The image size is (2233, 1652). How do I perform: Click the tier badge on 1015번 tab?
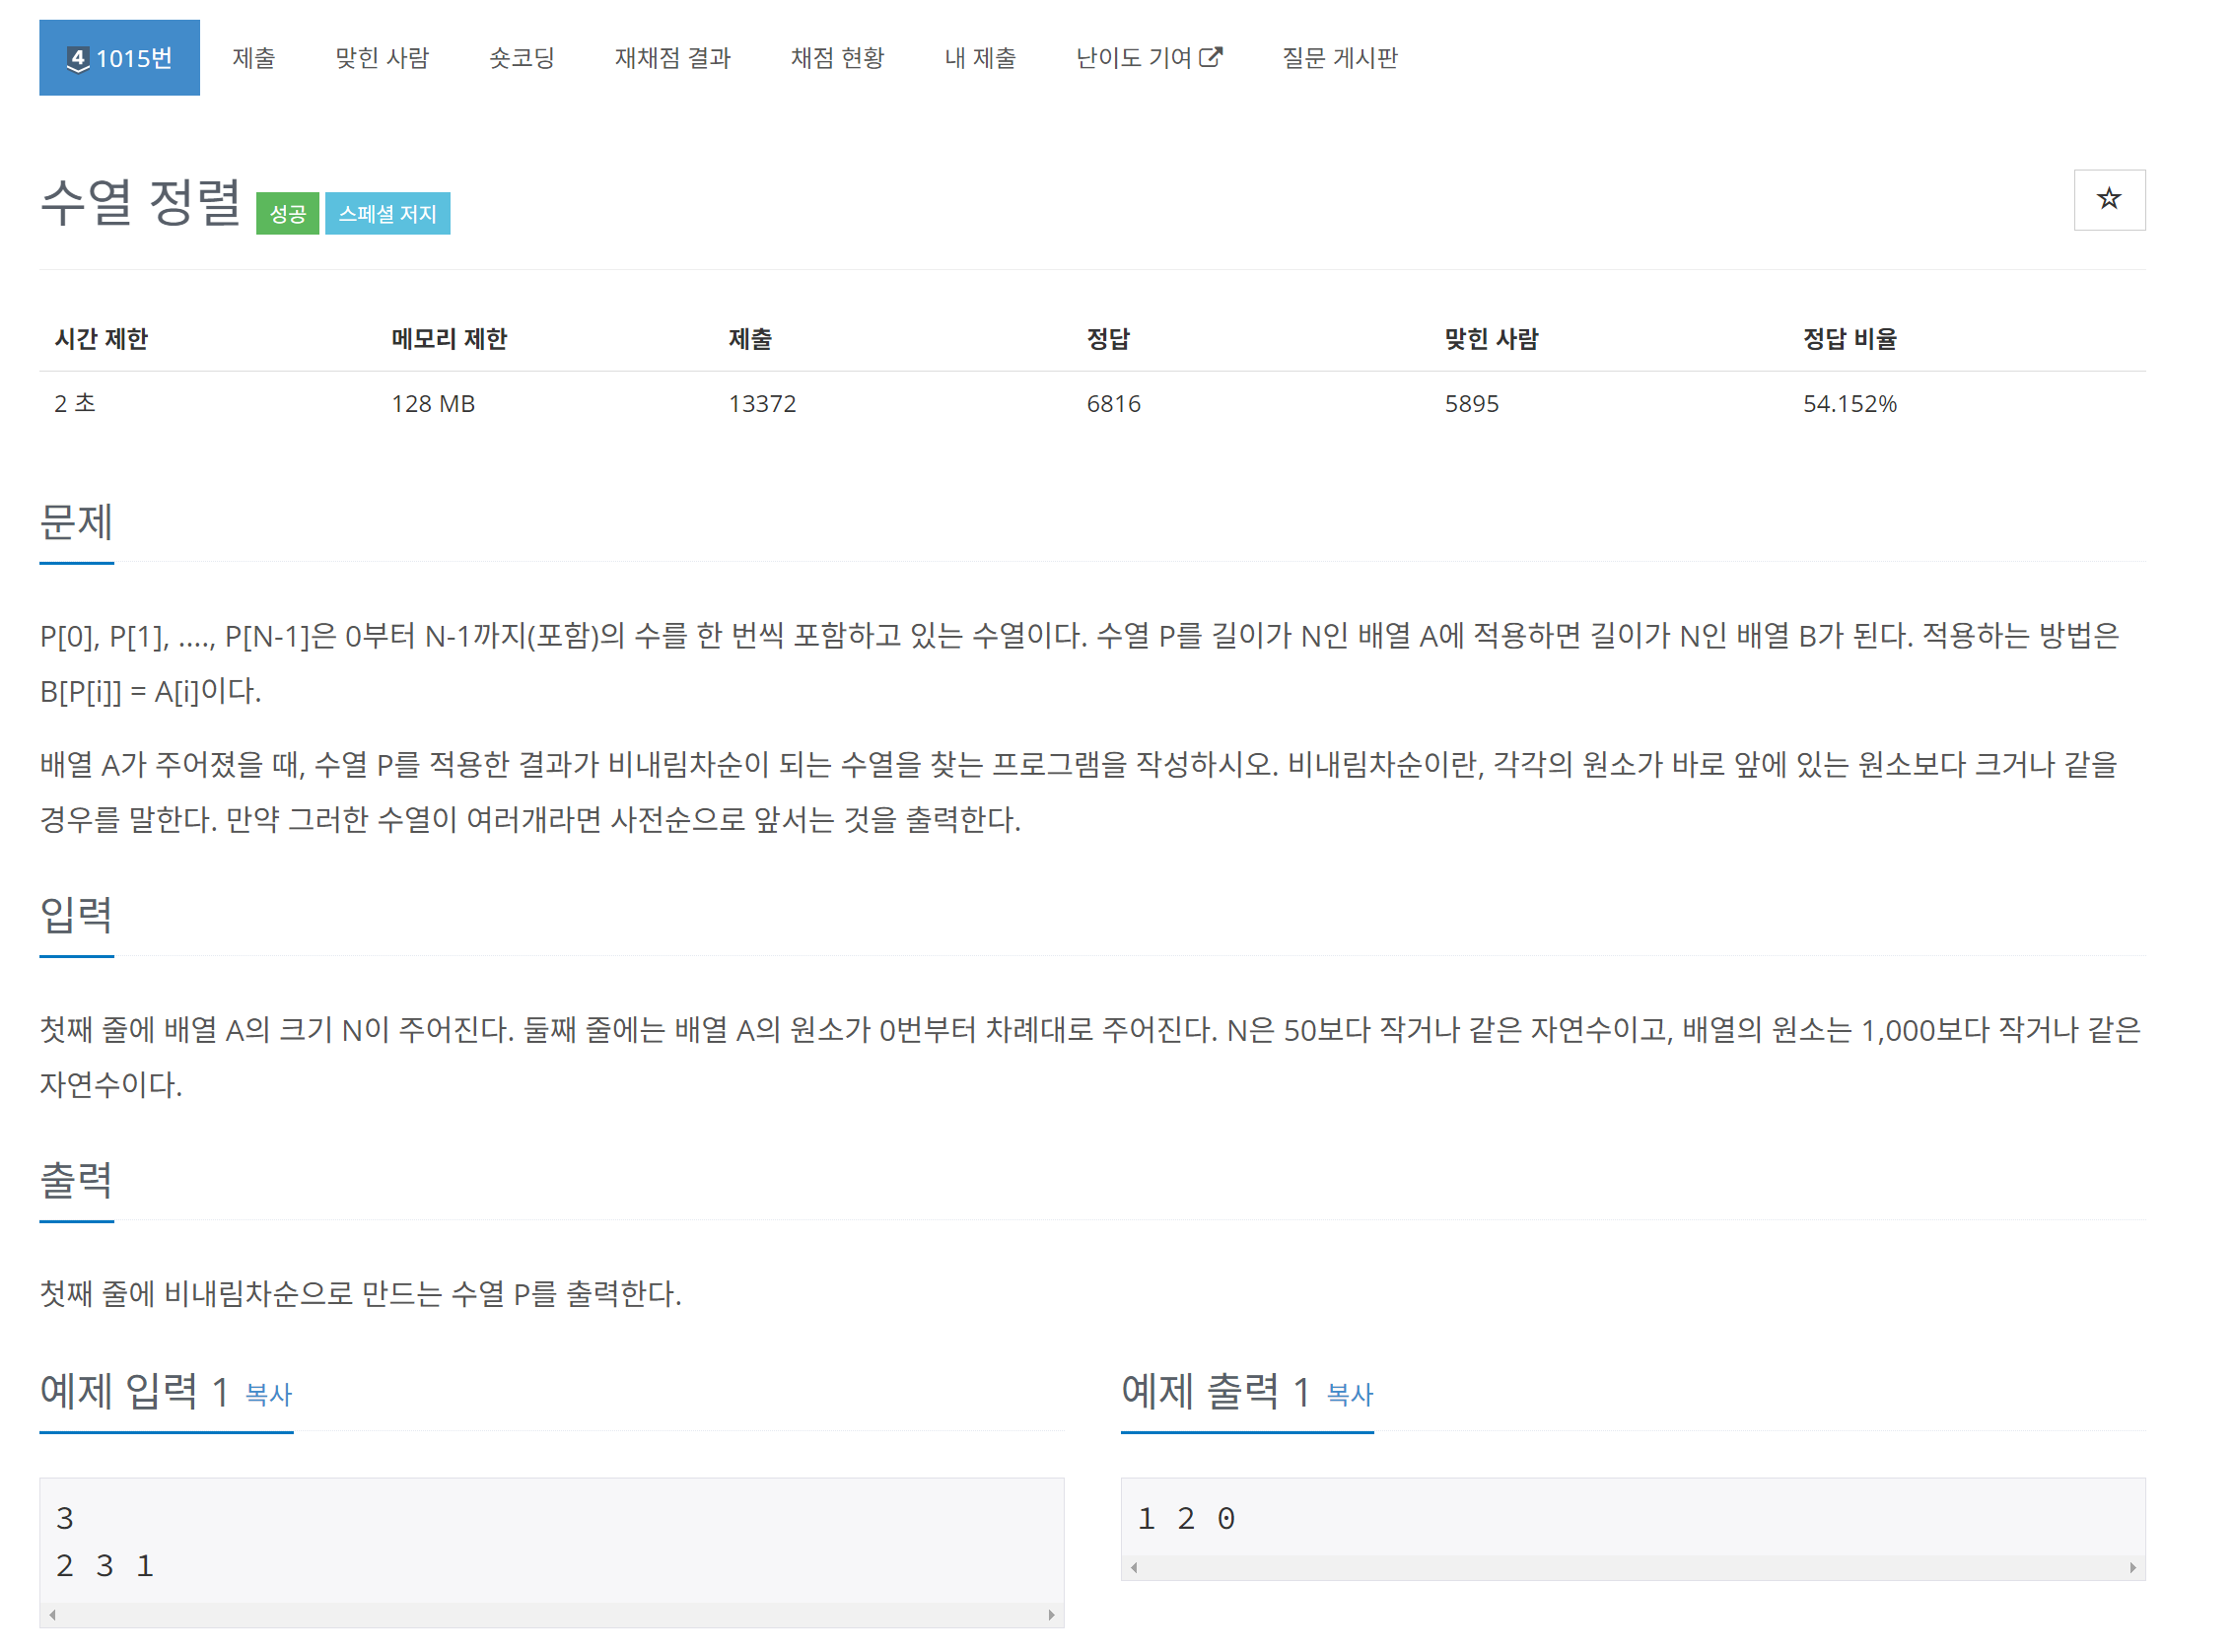77,59
